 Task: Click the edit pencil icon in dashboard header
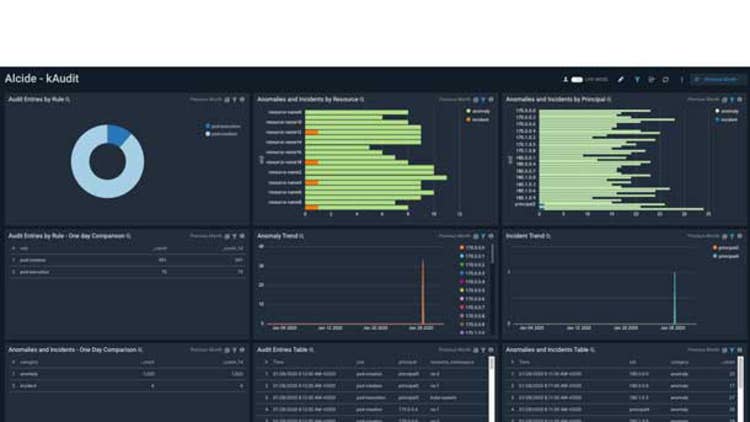click(621, 79)
